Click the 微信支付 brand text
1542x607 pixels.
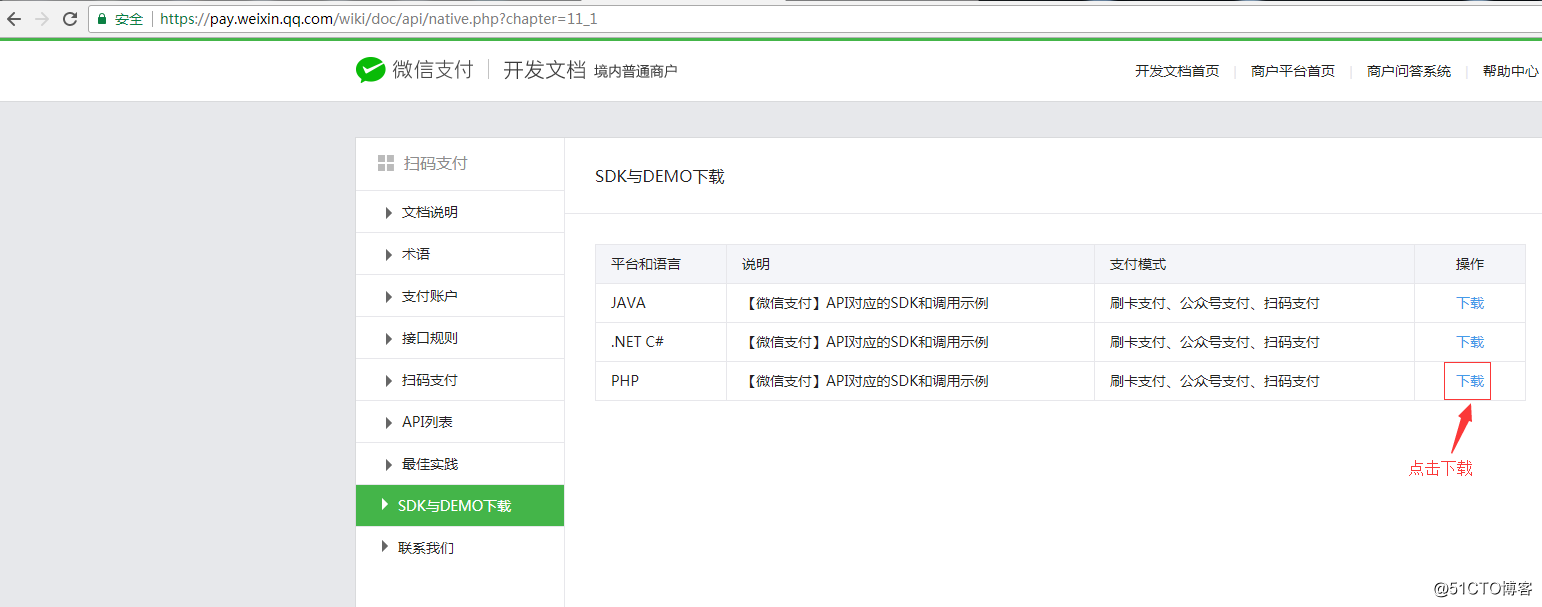(433, 70)
